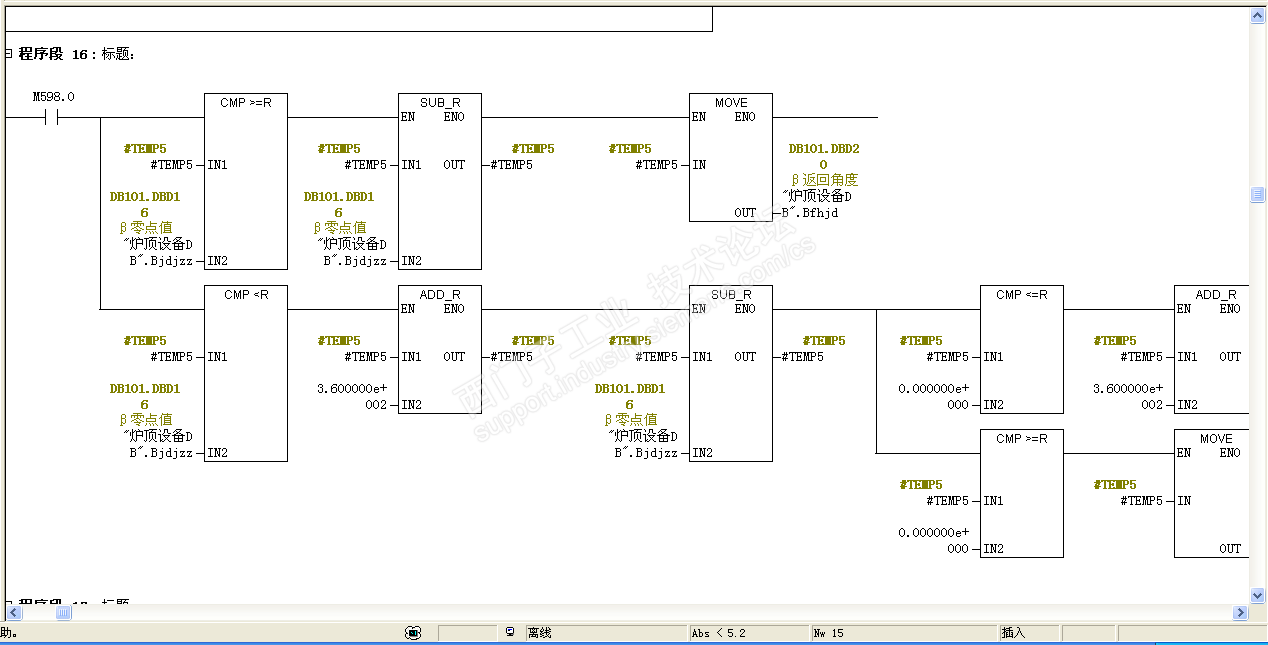Click the vertical scrollbar up arrow

pos(1258,15)
